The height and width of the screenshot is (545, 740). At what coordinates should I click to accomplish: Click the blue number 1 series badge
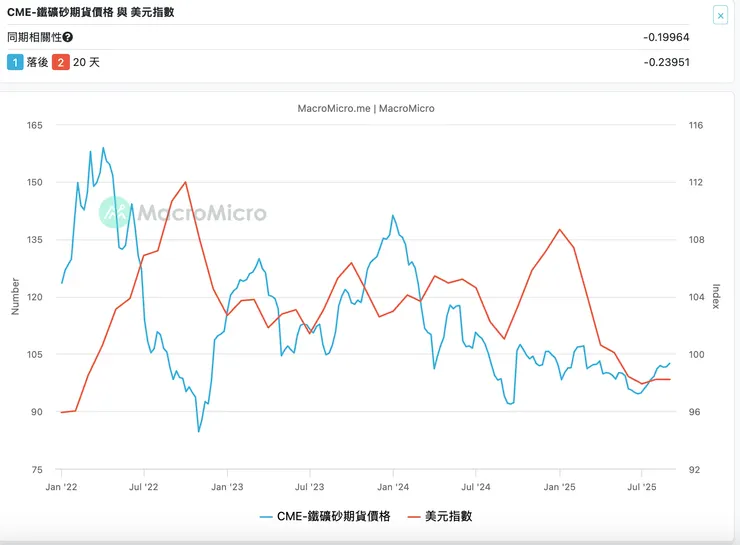tap(14, 62)
